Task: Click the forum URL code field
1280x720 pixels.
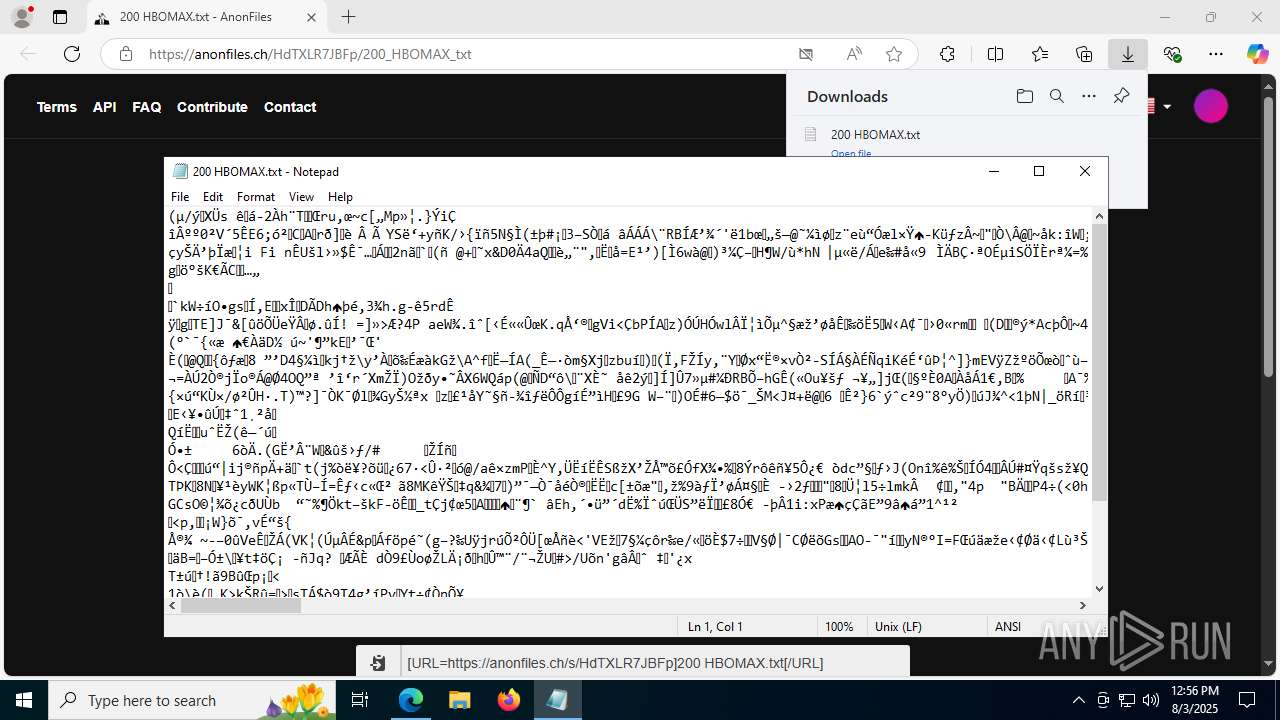Action: coord(654,662)
